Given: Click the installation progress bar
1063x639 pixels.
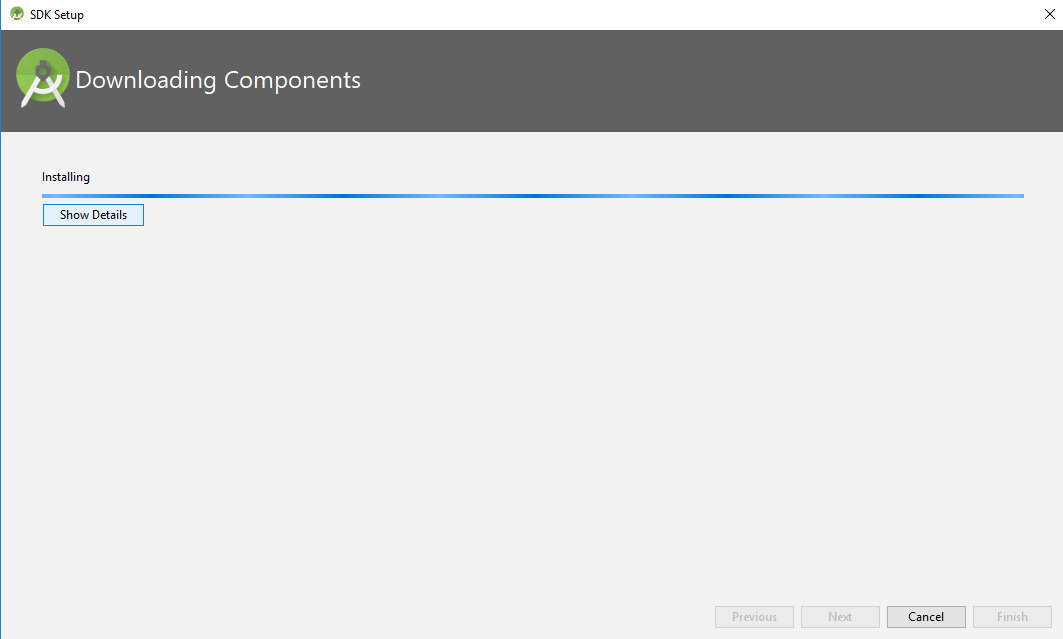Looking at the screenshot, I should (532, 196).
